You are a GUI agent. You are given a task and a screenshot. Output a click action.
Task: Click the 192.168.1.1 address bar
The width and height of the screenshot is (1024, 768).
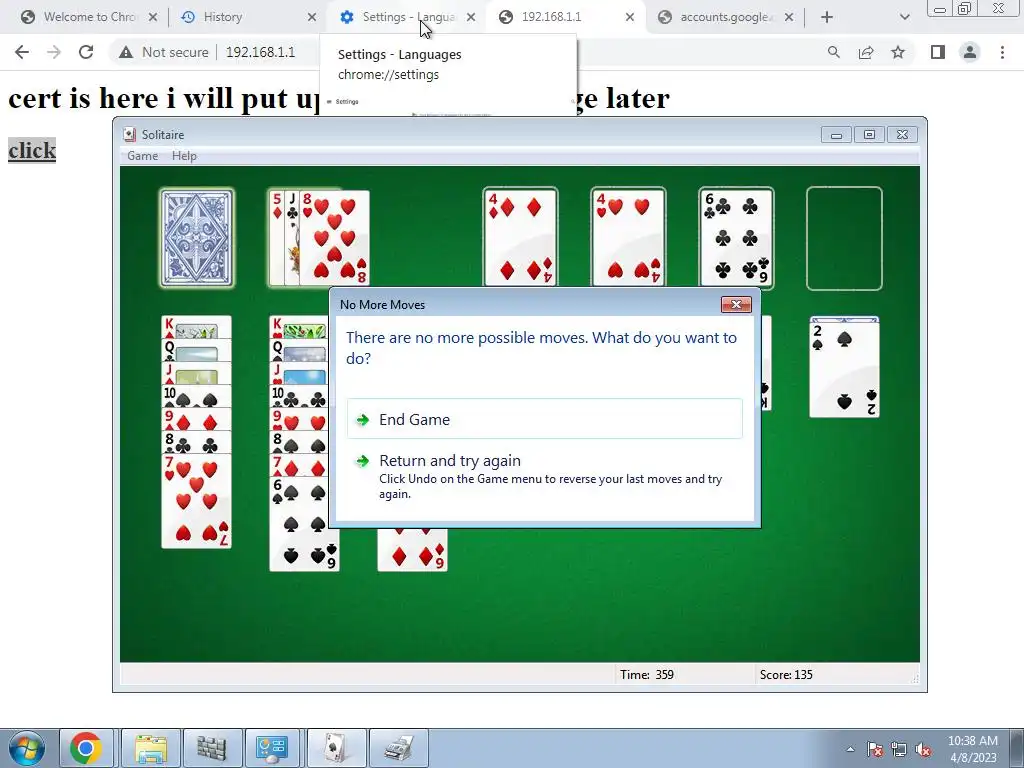coord(261,52)
